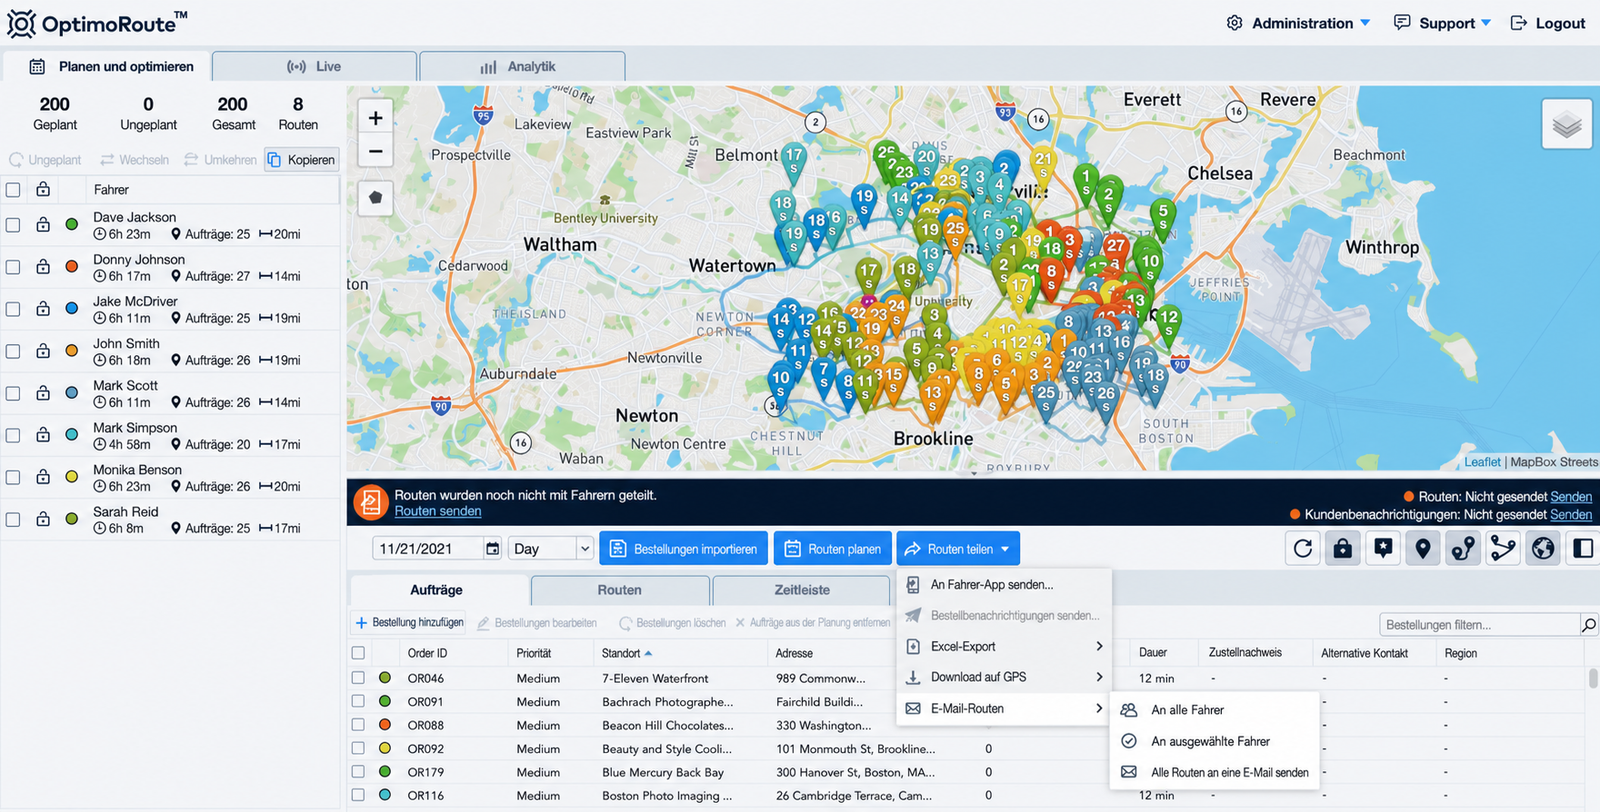Open the Administration dropdown menu
This screenshot has width=1600, height=812.
coord(1298,23)
